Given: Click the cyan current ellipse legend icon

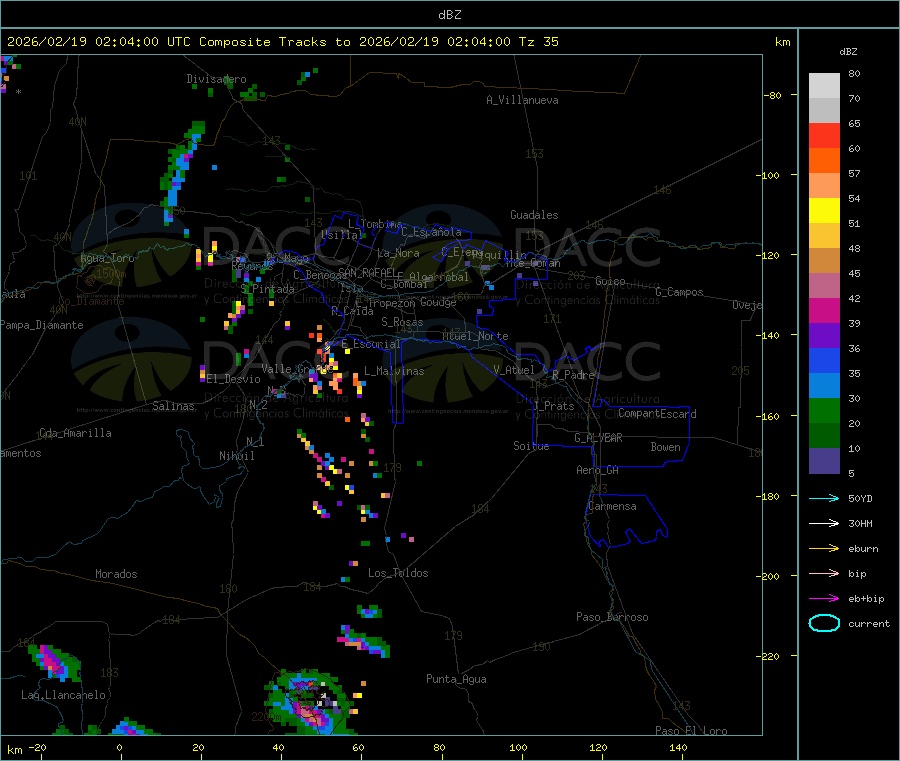Looking at the screenshot, I should pos(824,623).
